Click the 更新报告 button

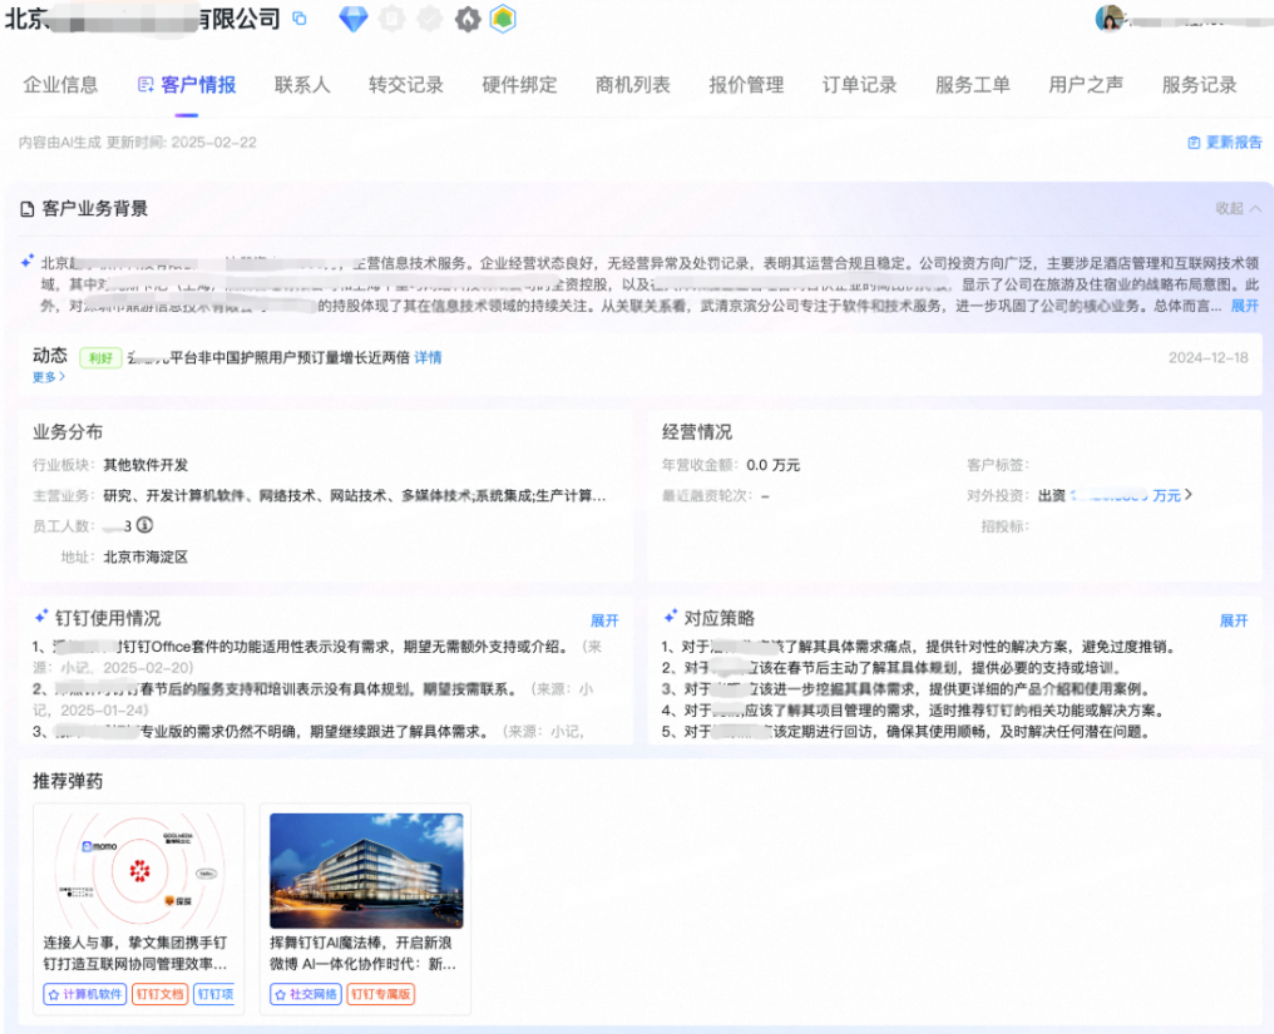pos(1225,142)
